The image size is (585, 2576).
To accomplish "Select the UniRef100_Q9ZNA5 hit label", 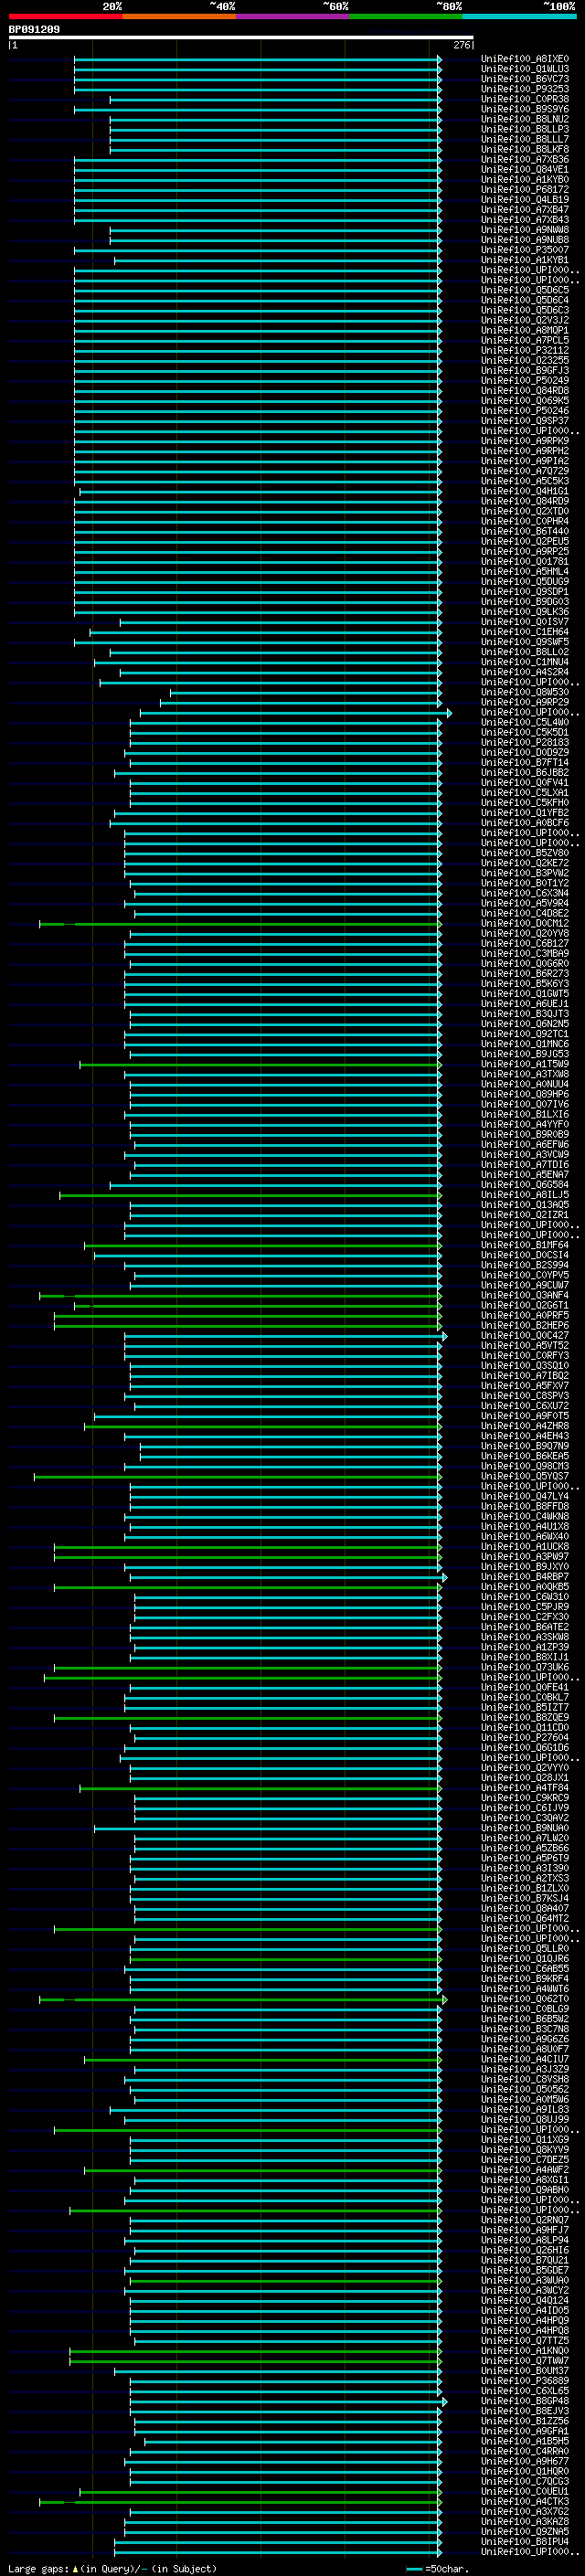I will (x=525, y=2531).
